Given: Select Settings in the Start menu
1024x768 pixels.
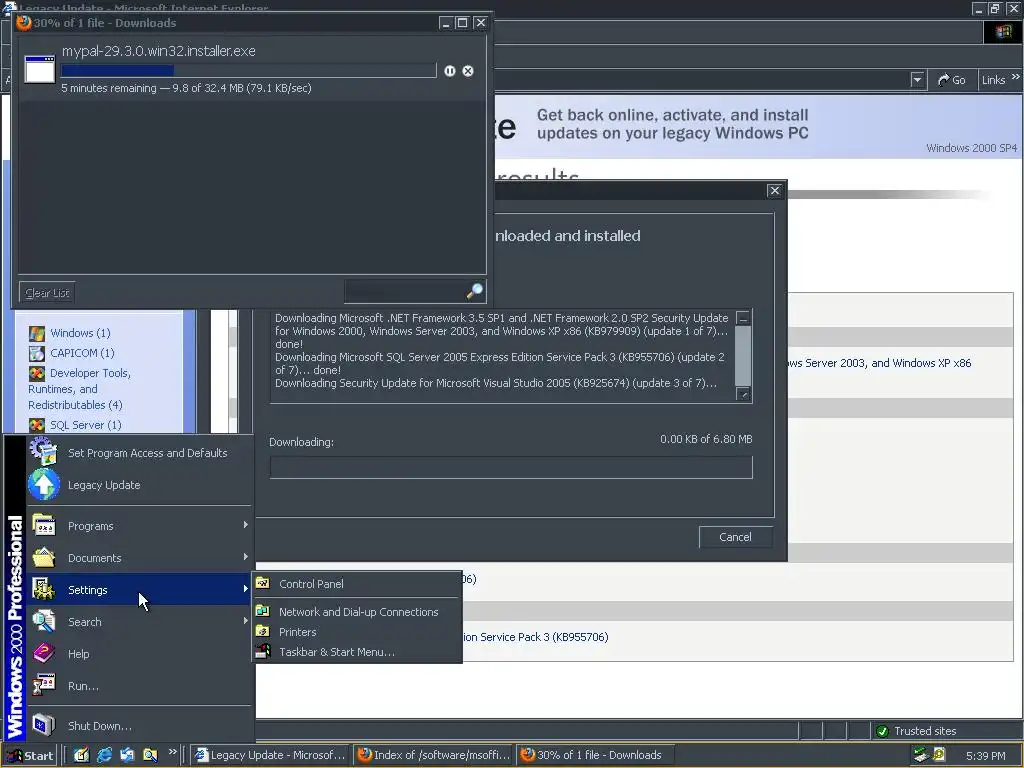Looking at the screenshot, I should pos(140,590).
